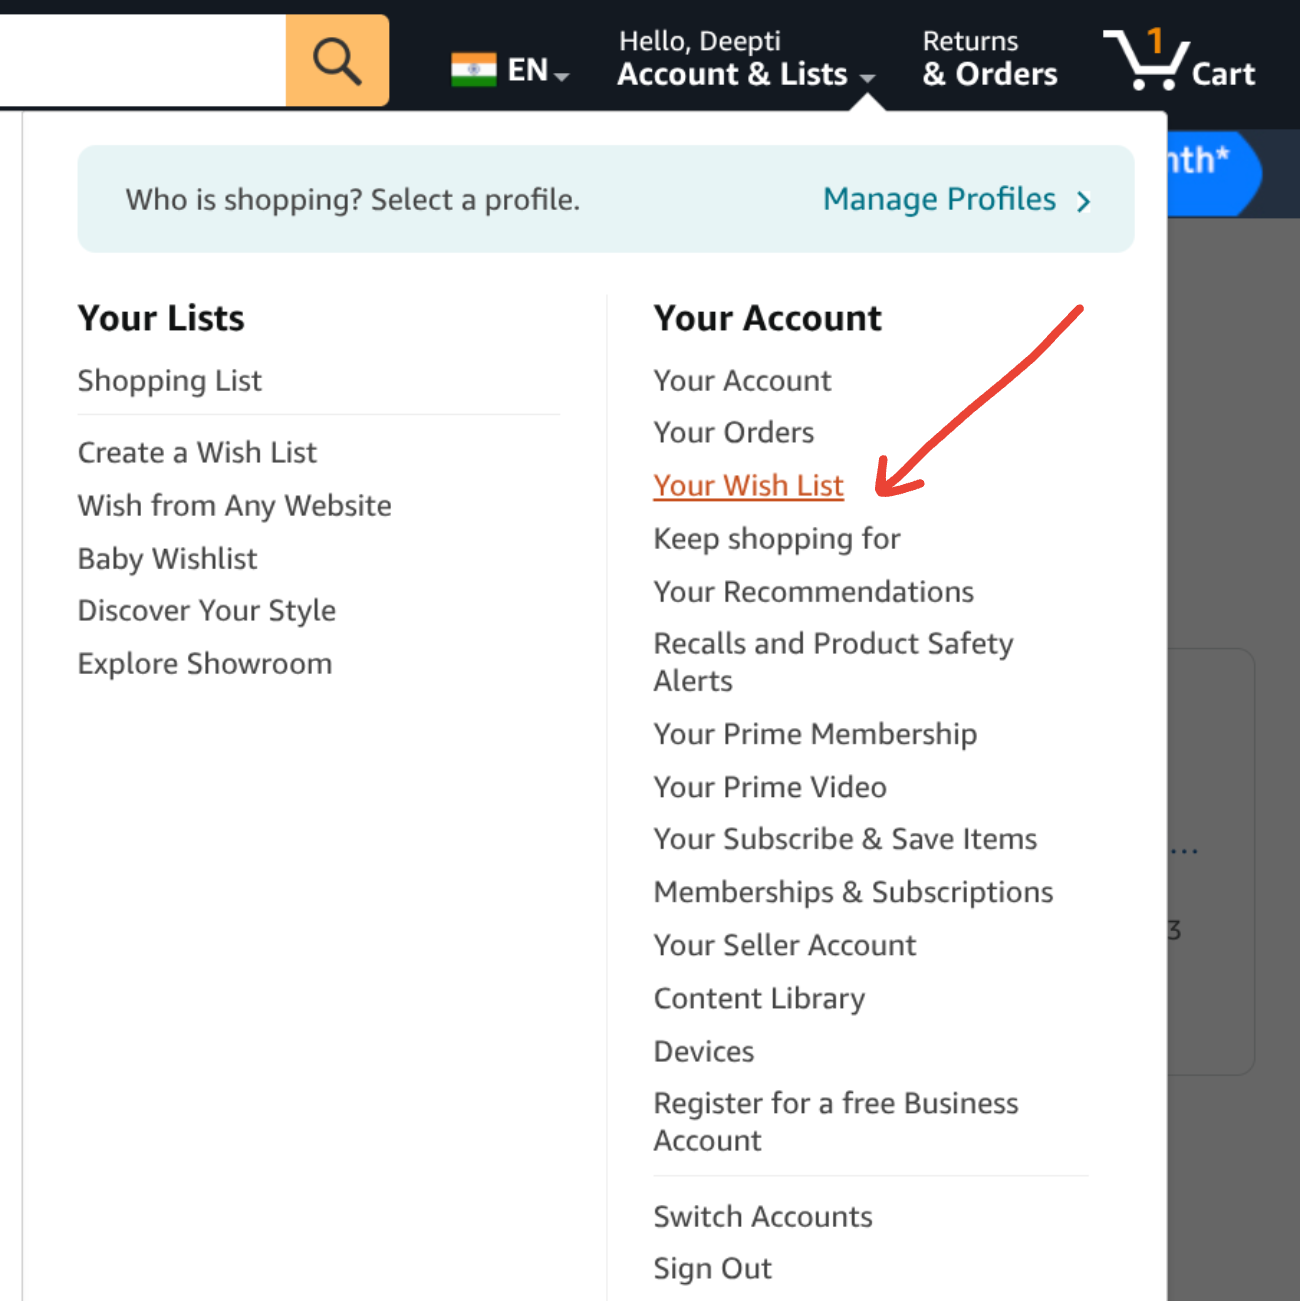Open the Baby Wishlist

[x=167, y=558]
